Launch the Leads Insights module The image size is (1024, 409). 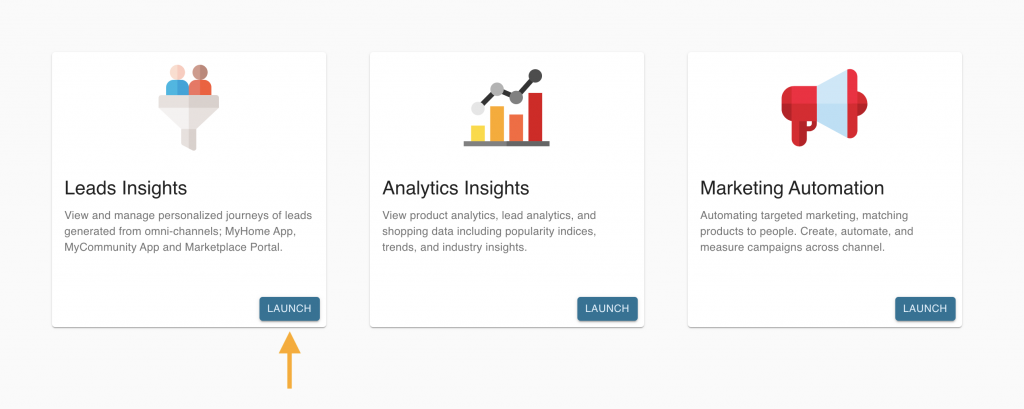coord(289,309)
